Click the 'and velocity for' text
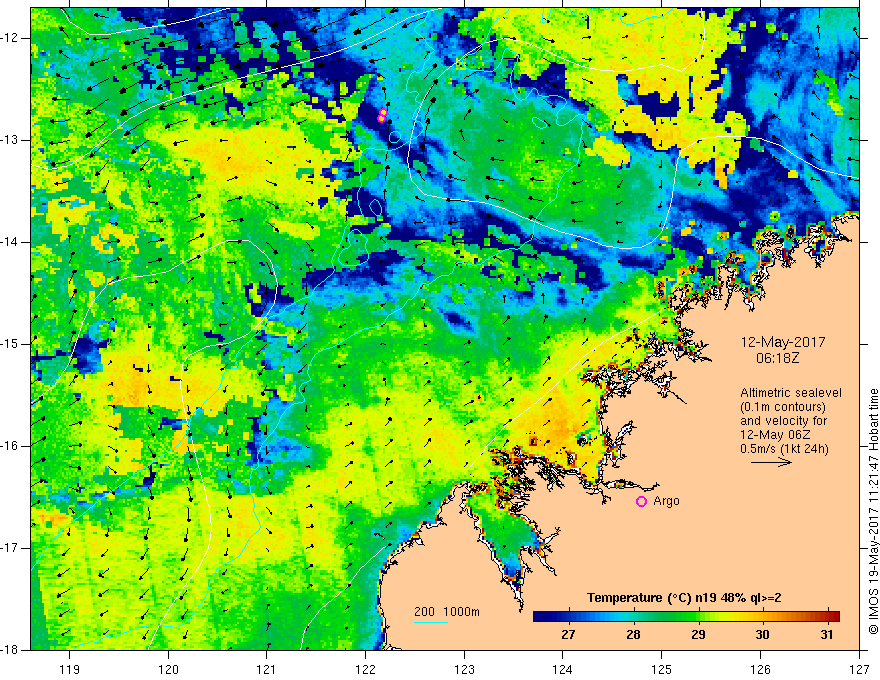 pos(783,421)
